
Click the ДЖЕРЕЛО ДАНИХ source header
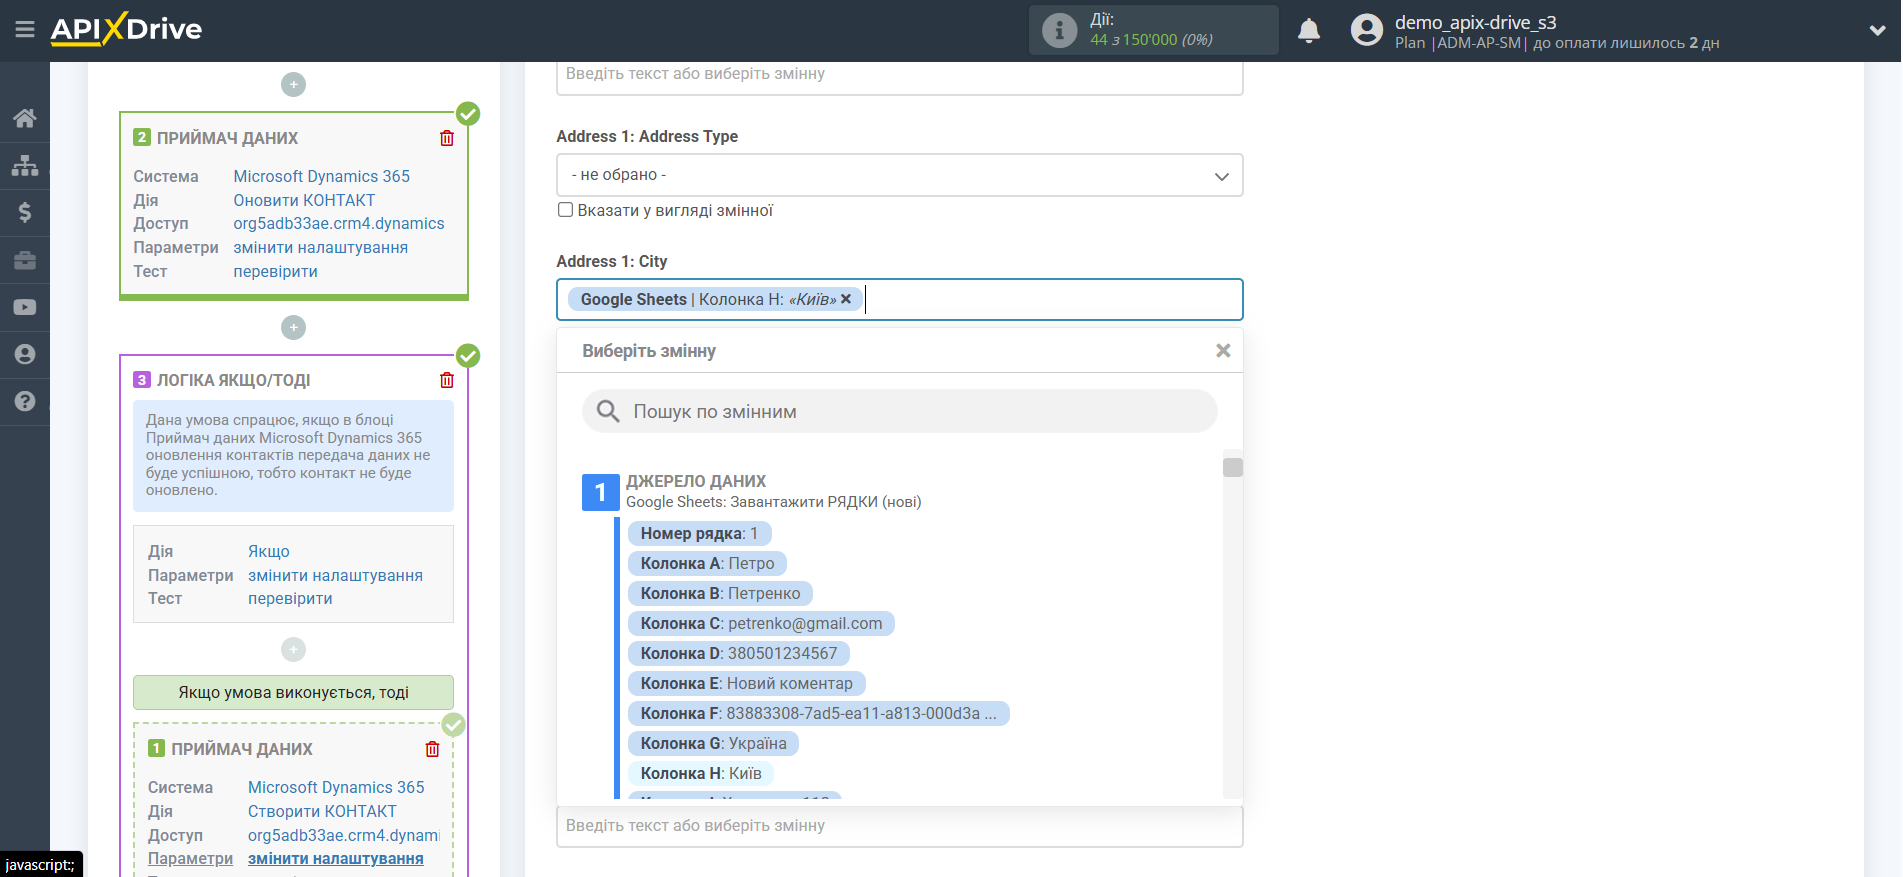(x=696, y=481)
